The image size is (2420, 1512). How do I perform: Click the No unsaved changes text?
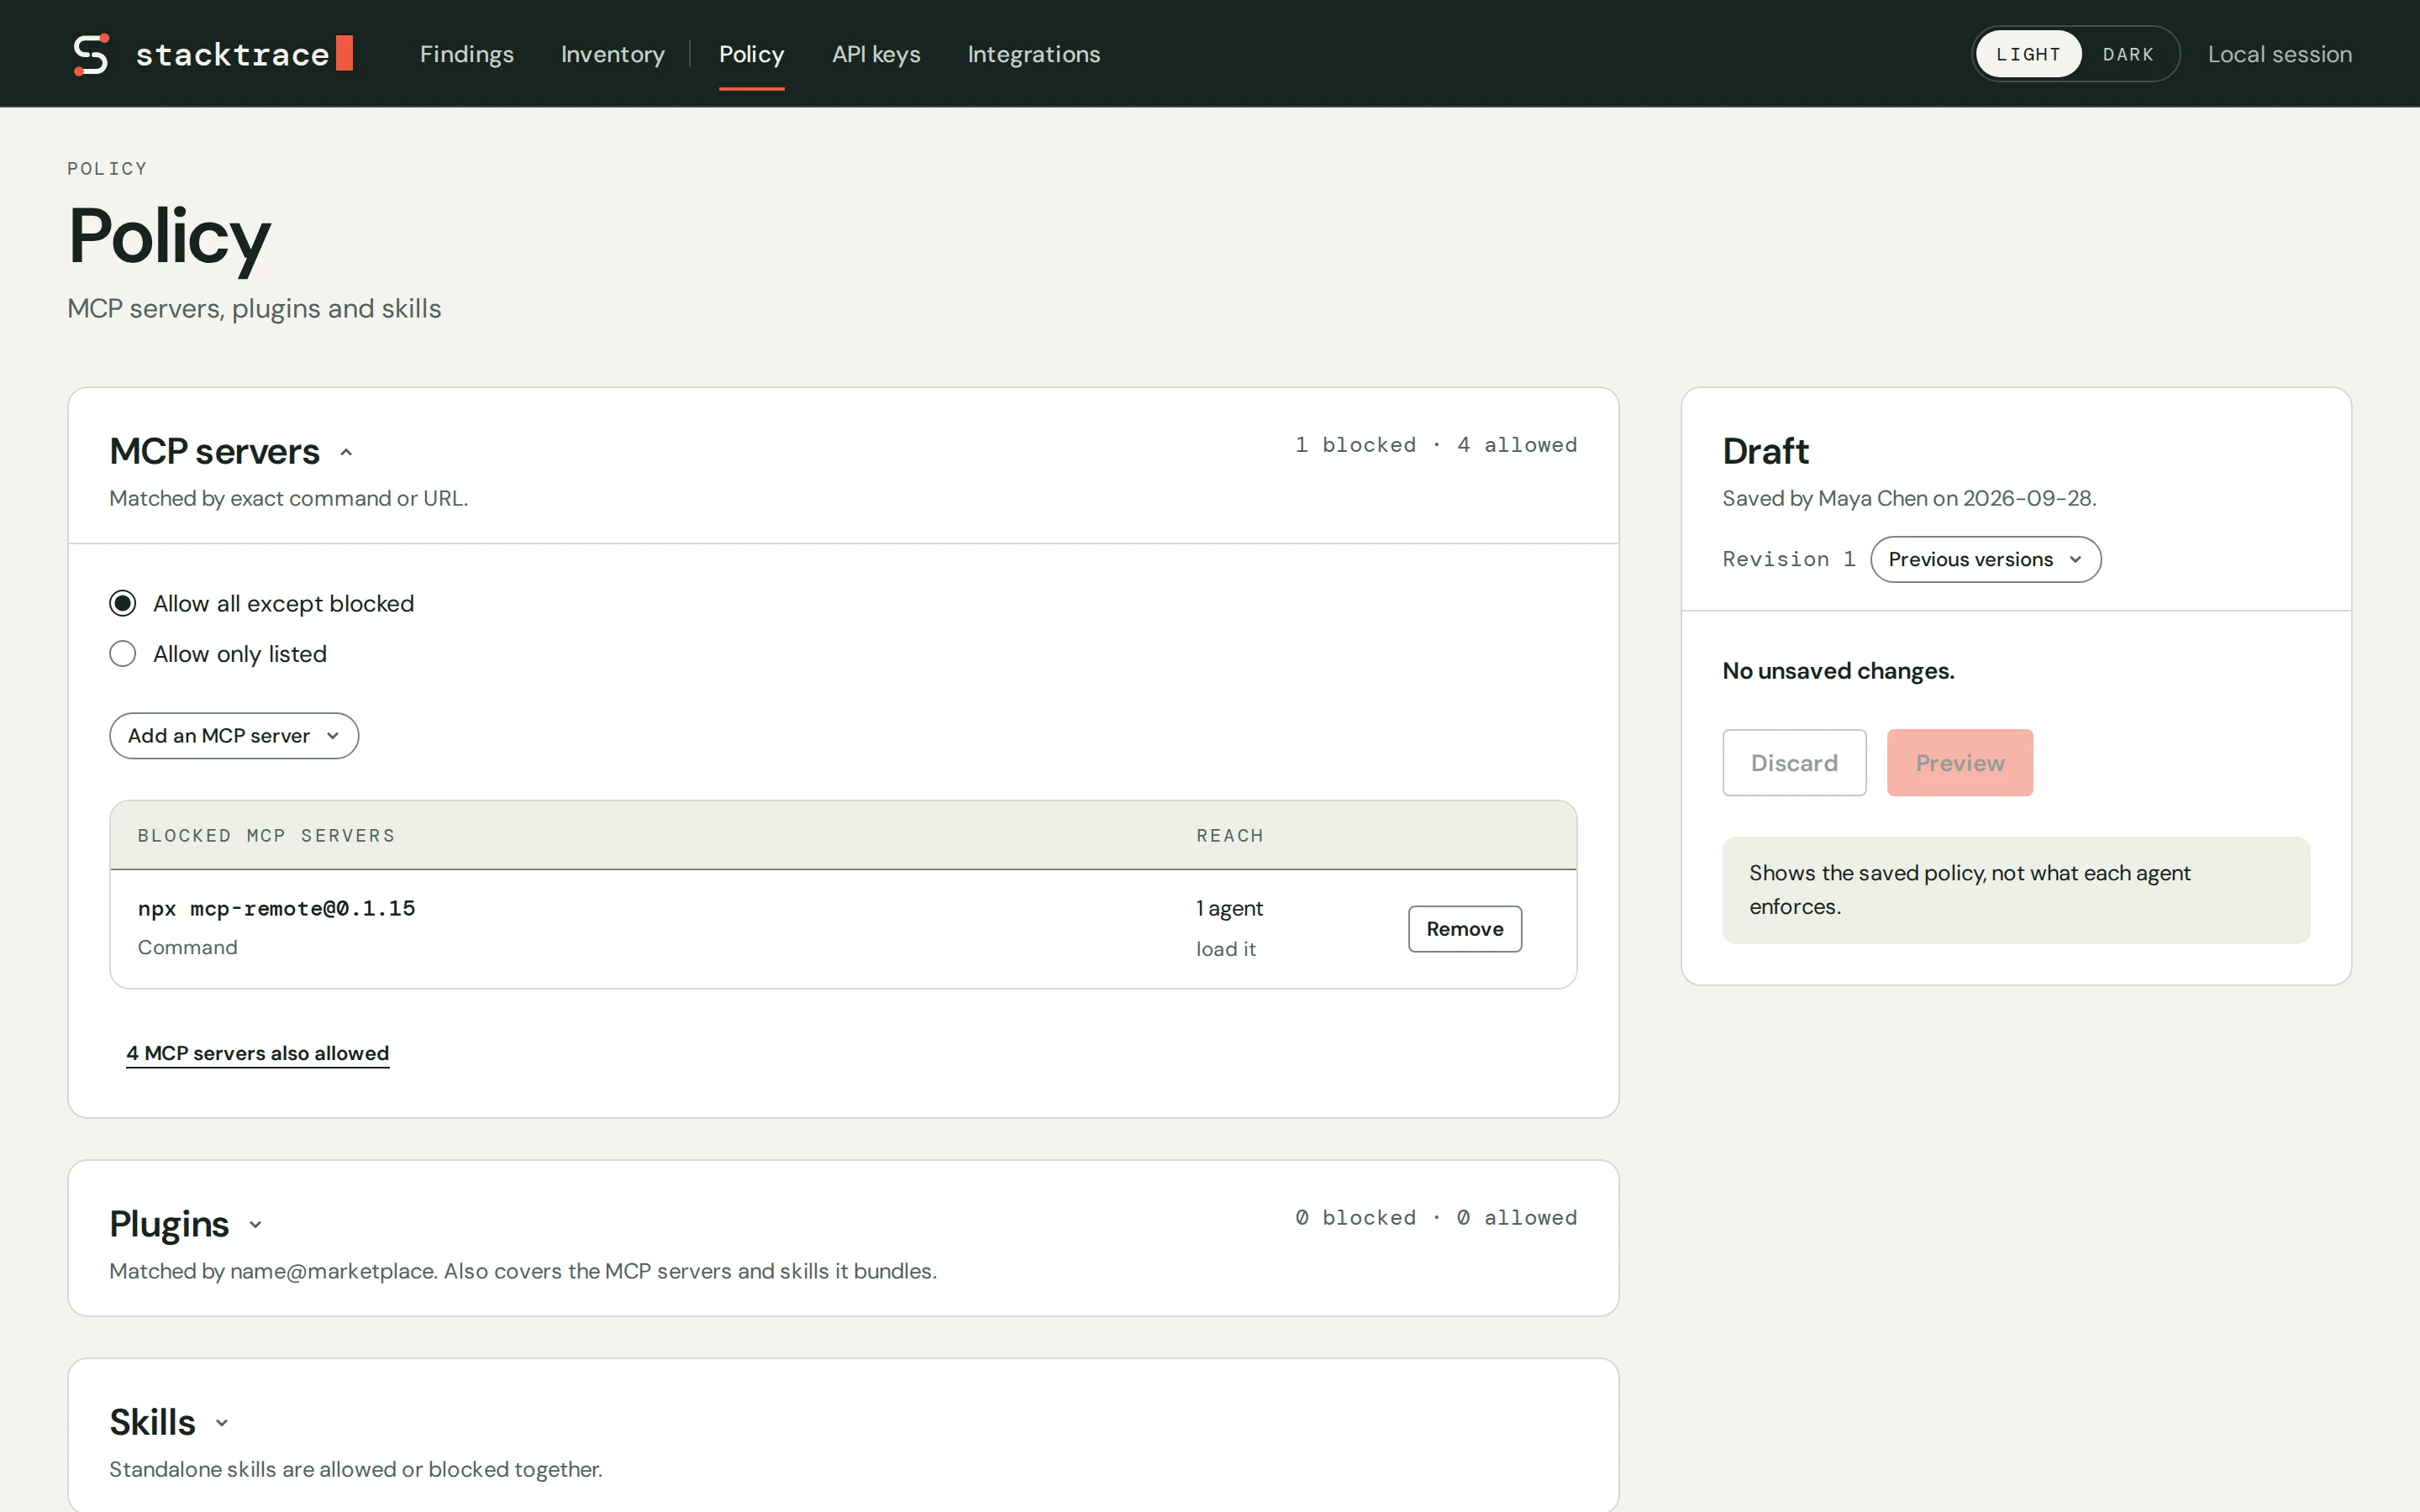(x=1838, y=671)
